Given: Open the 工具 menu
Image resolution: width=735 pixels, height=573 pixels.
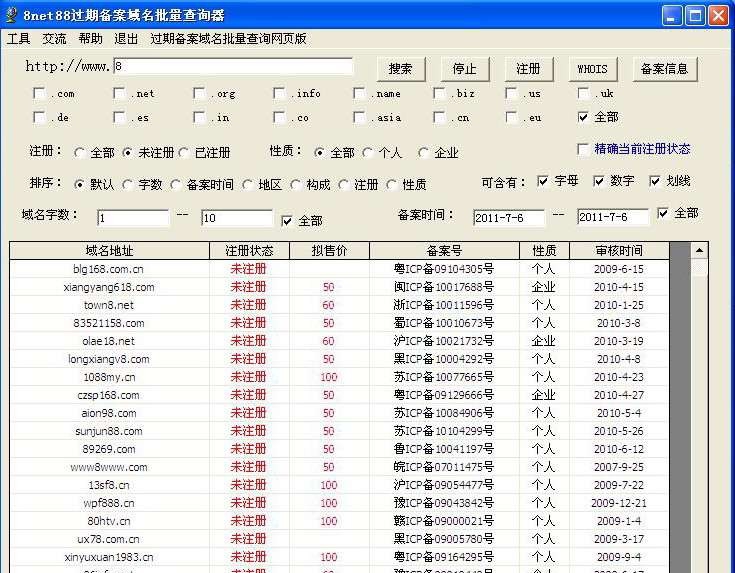Looking at the screenshot, I should pyautogui.click(x=18, y=38).
